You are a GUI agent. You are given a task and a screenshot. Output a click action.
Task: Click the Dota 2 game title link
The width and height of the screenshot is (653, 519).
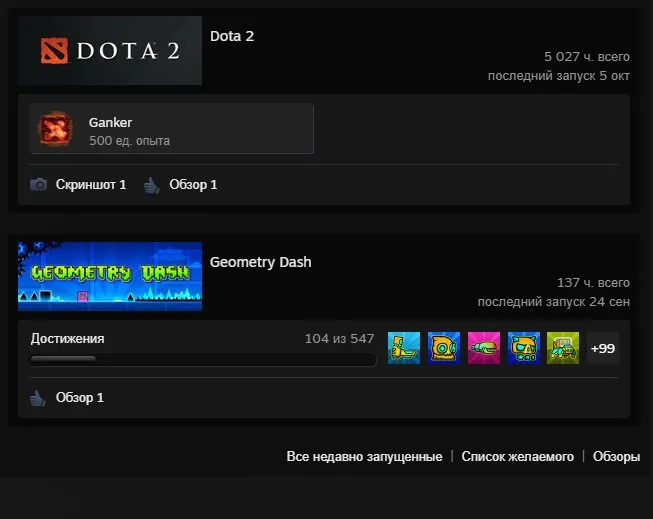pyautogui.click(x=232, y=36)
